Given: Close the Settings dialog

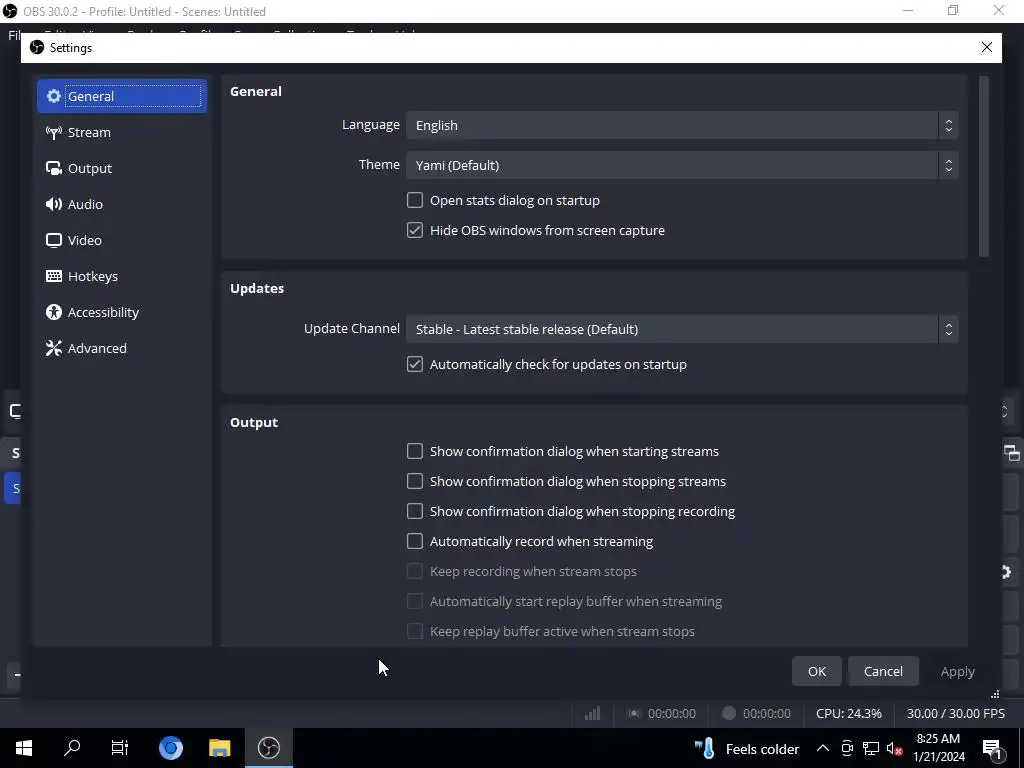Looking at the screenshot, I should click(x=987, y=47).
